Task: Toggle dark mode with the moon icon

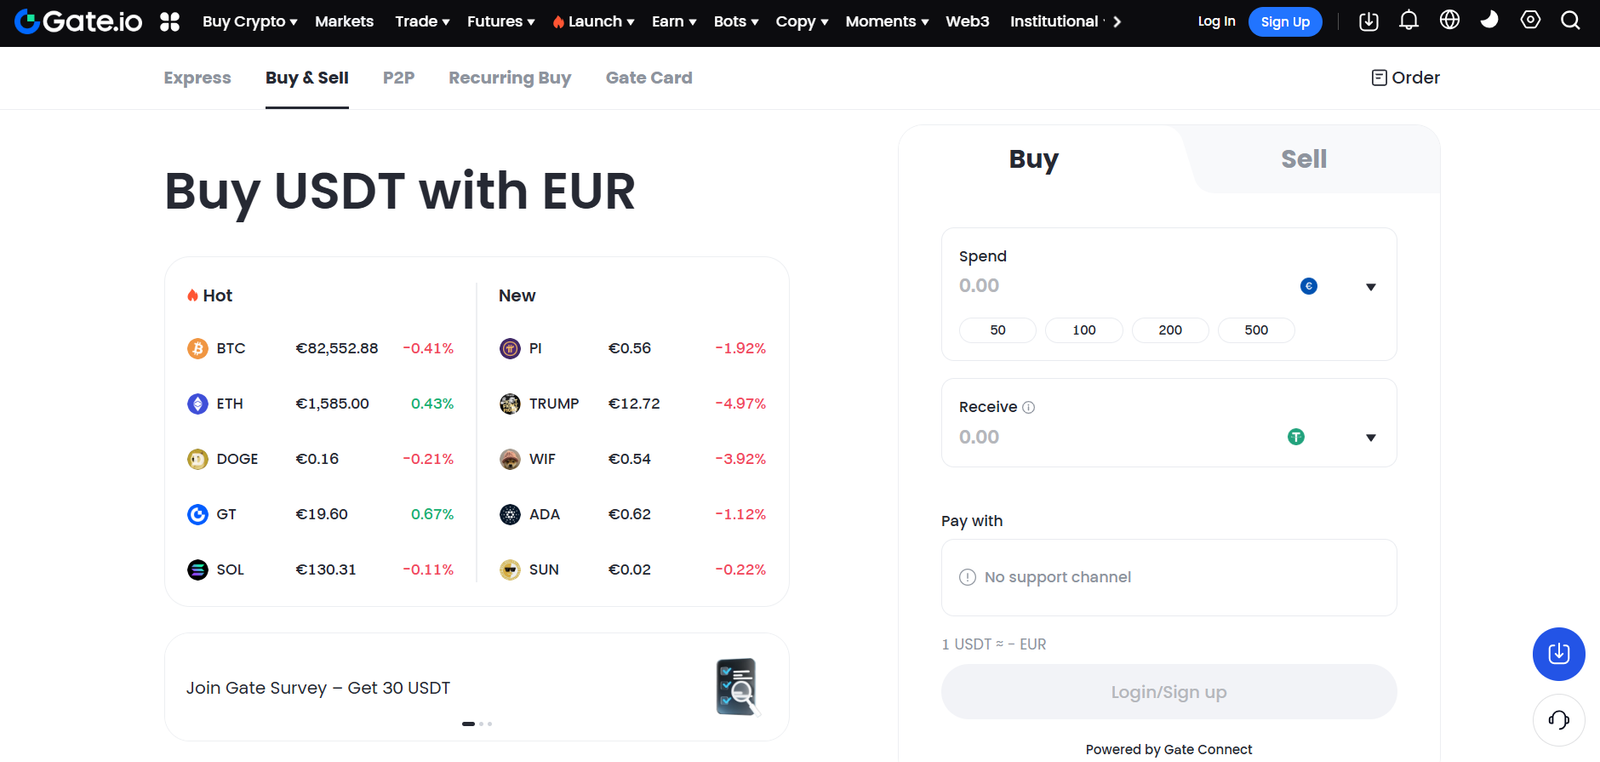Action: pyautogui.click(x=1489, y=21)
